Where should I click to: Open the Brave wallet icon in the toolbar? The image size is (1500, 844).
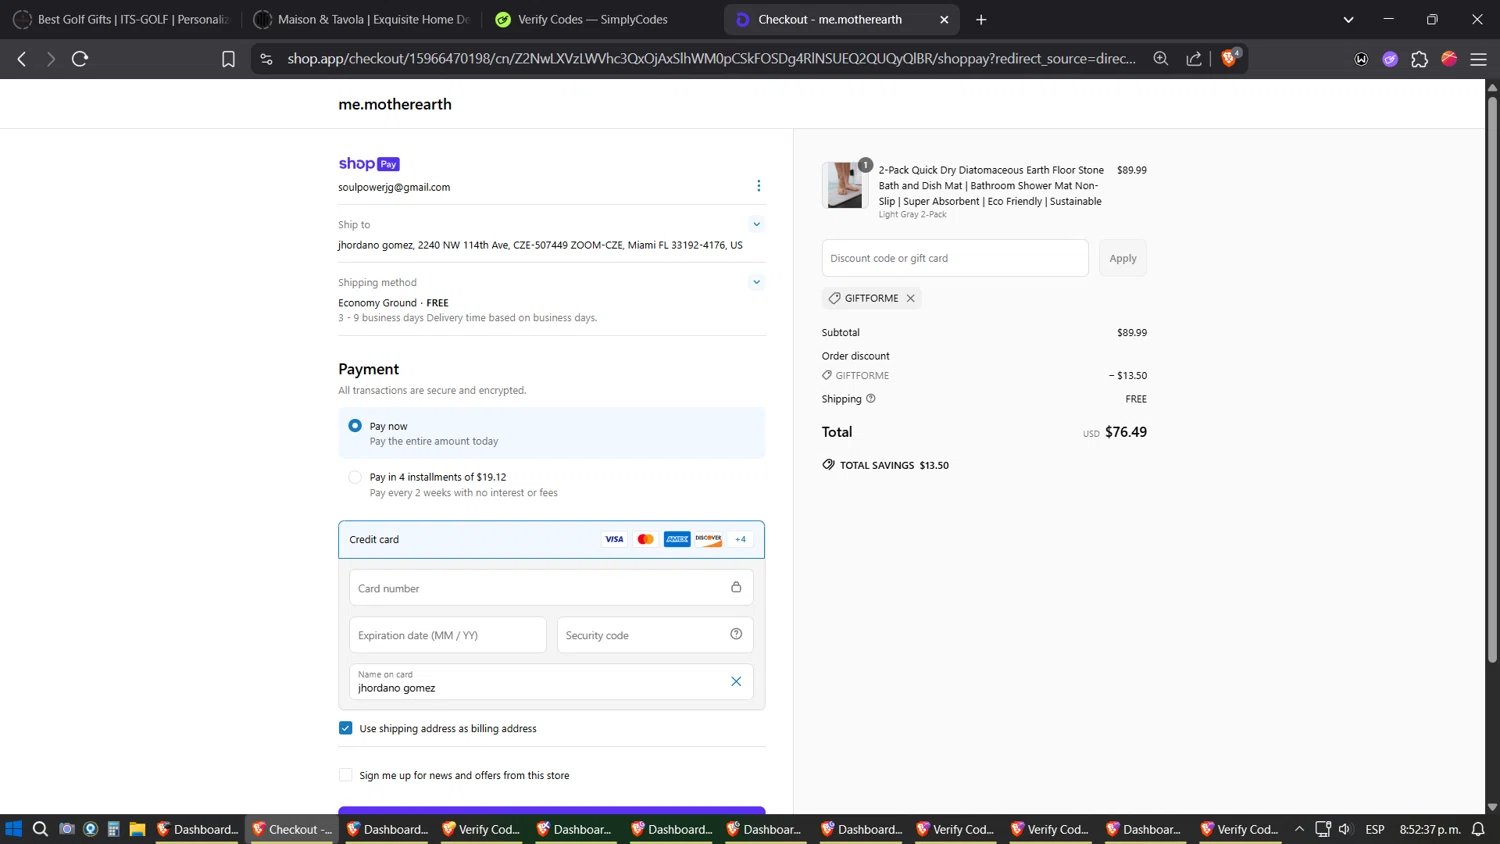tap(1361, 59)
